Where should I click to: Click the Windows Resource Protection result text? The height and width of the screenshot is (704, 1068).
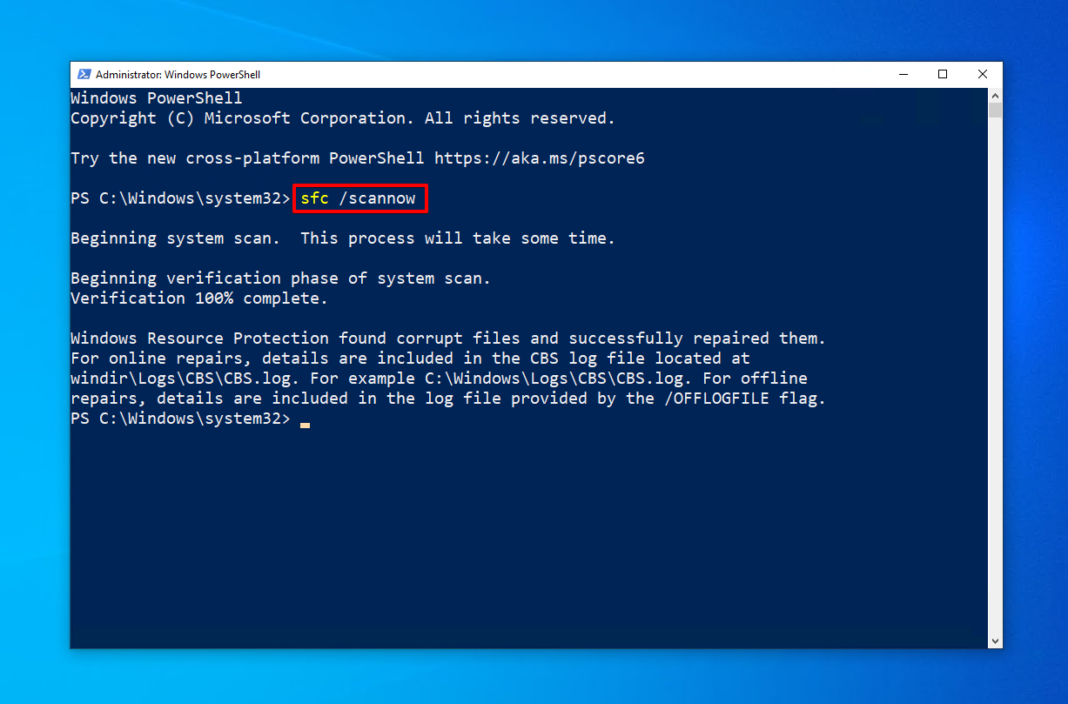[x=447, y=337]
